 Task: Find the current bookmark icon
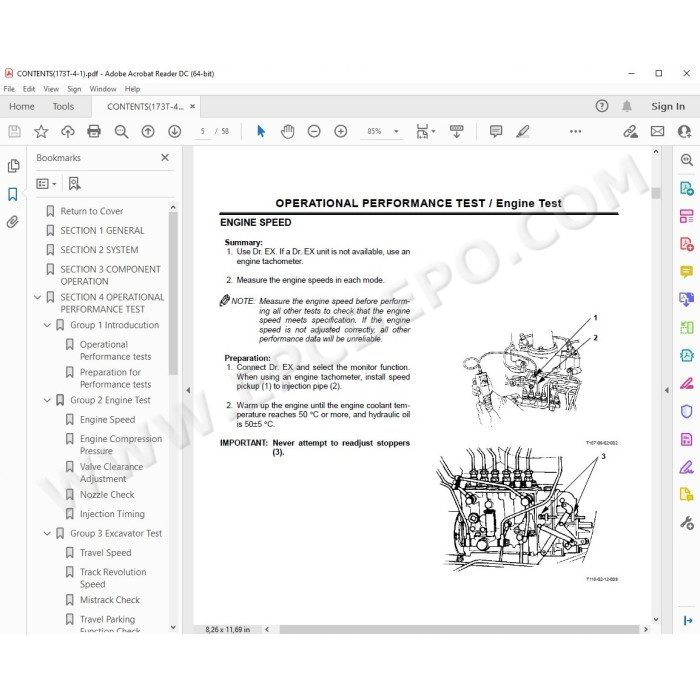point(75,183)
